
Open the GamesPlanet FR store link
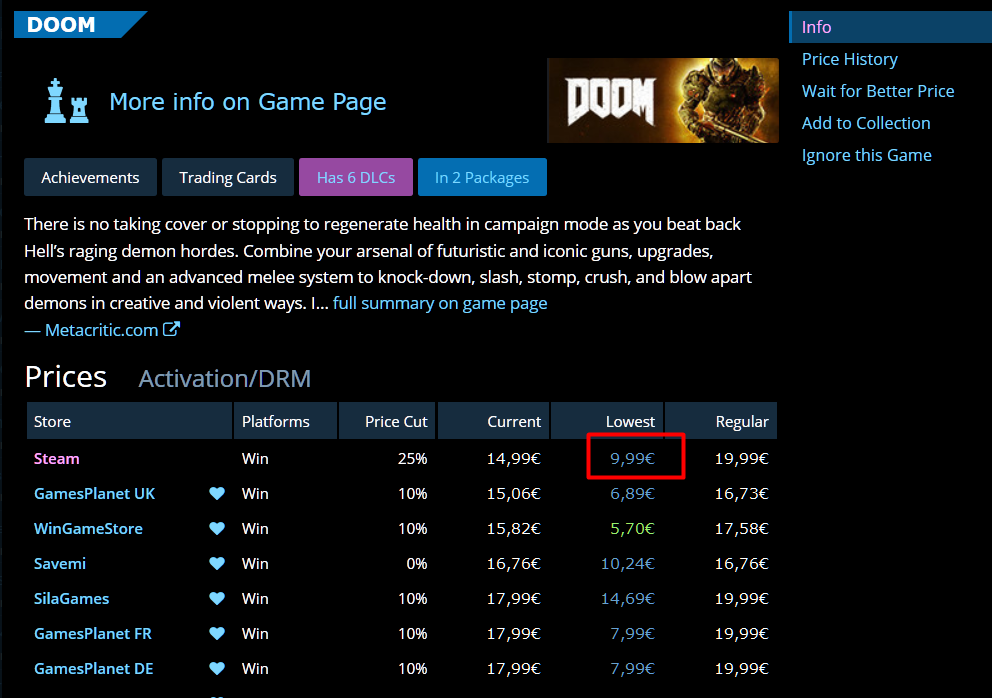92,633
